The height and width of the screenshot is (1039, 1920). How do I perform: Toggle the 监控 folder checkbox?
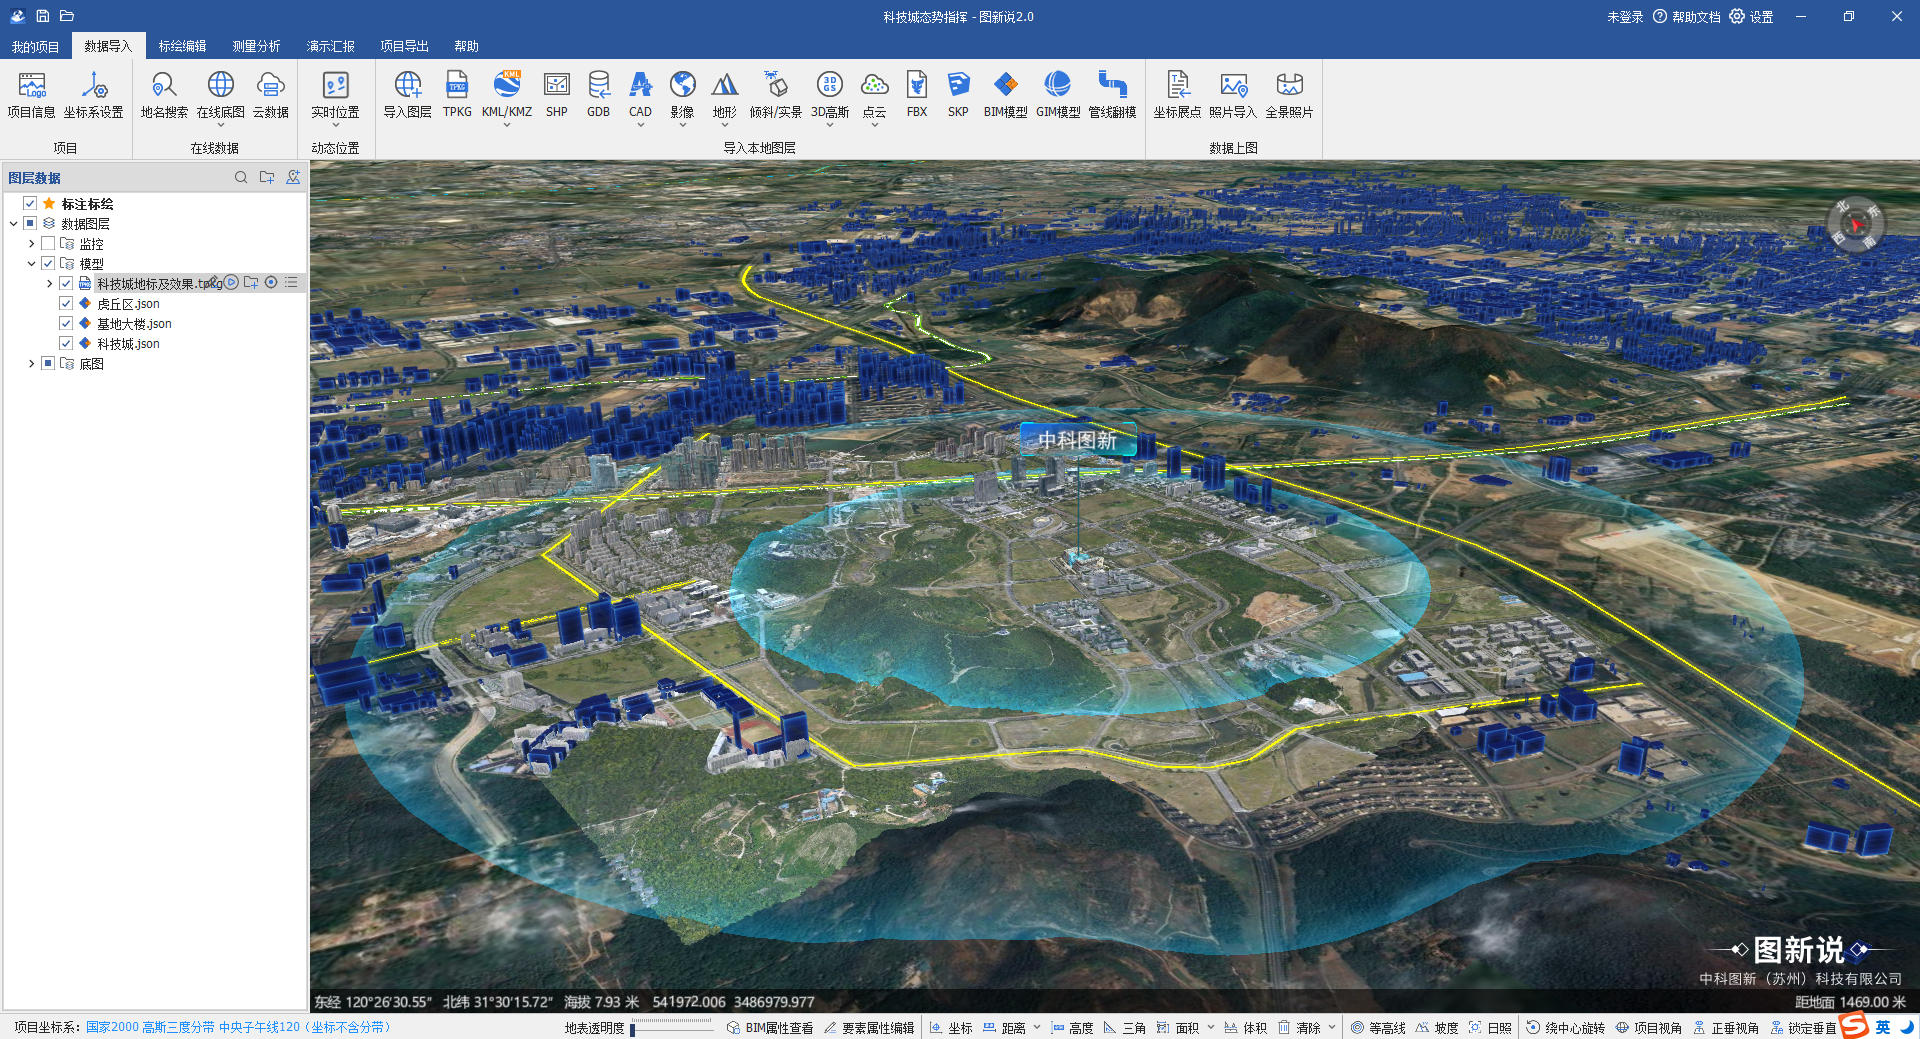48,243
